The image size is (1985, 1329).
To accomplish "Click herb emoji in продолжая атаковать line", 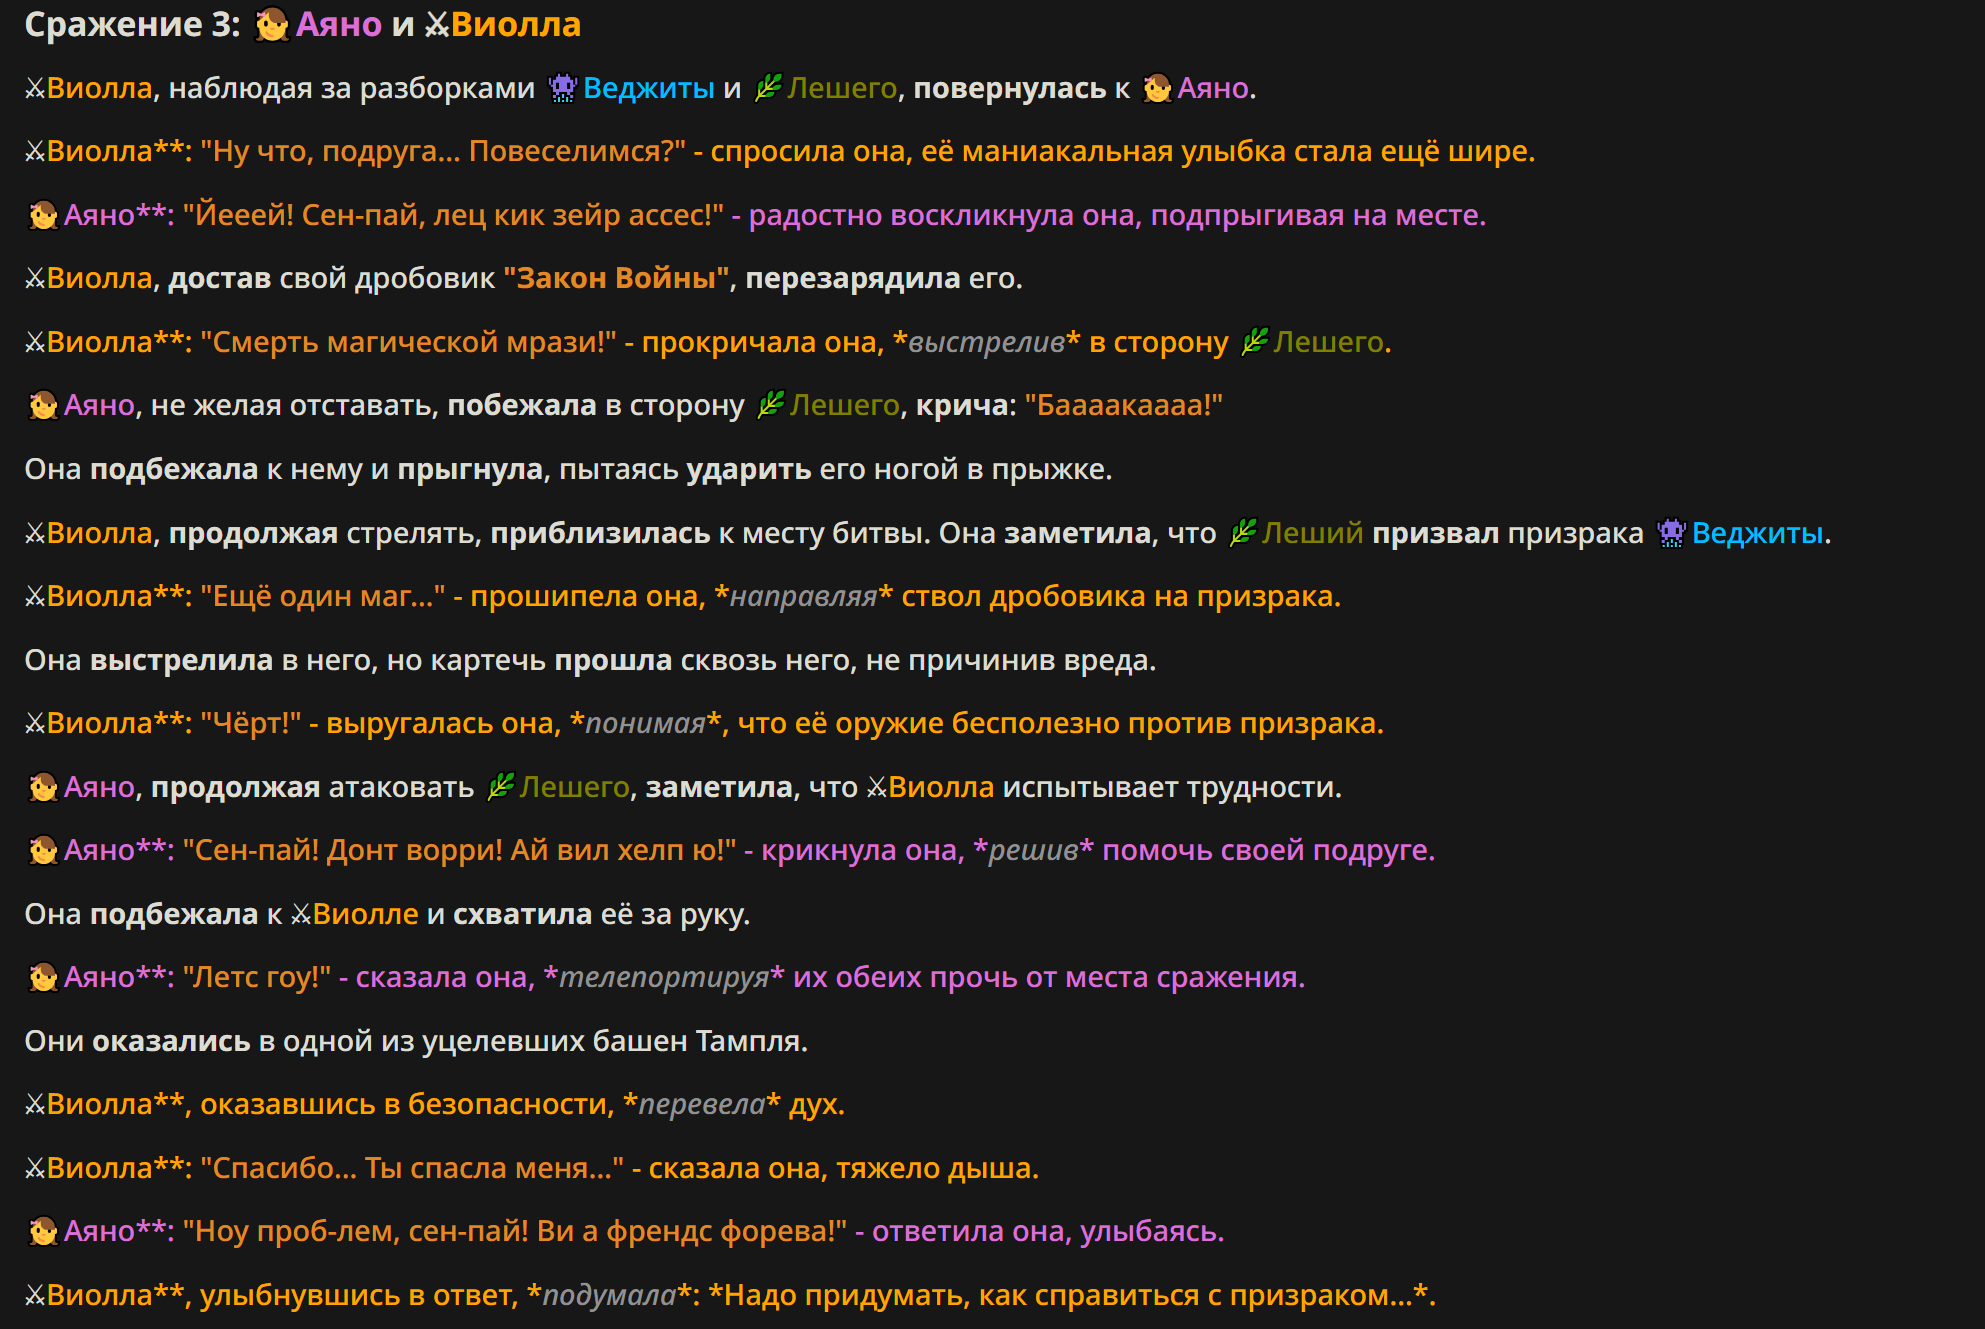I will [500, 787].
